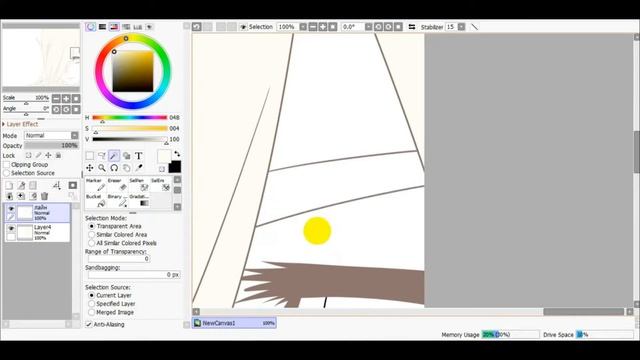640x360 pixels.
Task: Select the rotate view tool
Action: [x=114, y=168]
